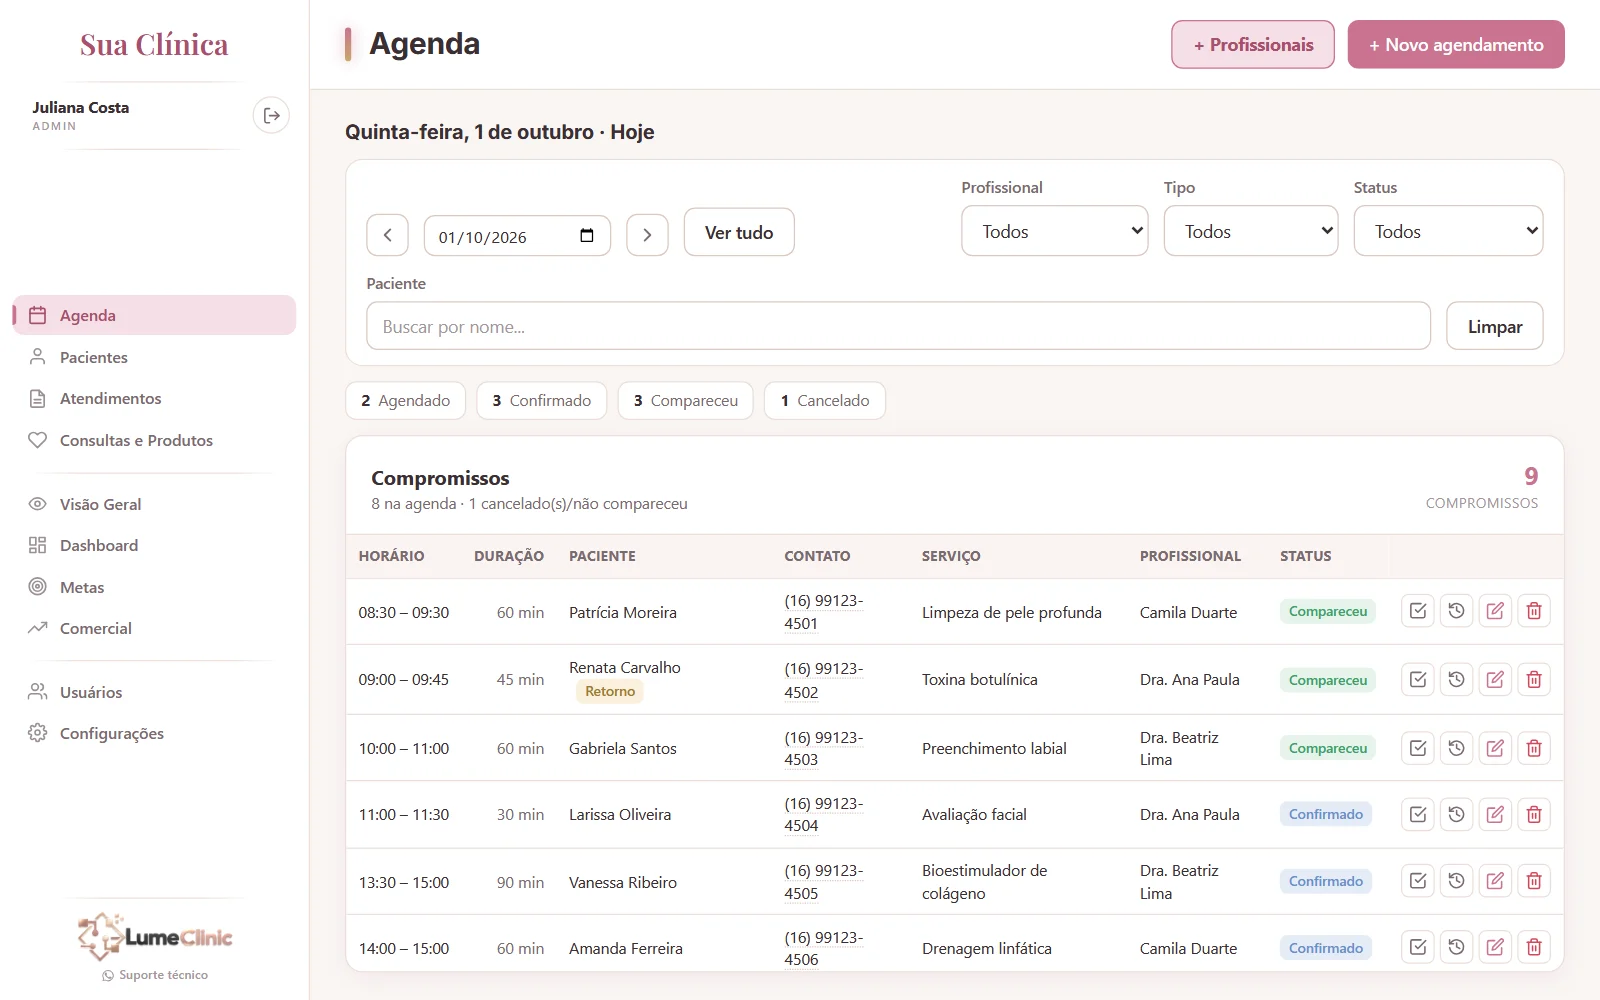Image resolution: width=1600 pixels, height=1000 pixels.
Task: Delete Gabriela Santos appointment
Action: click(1534, 748)
